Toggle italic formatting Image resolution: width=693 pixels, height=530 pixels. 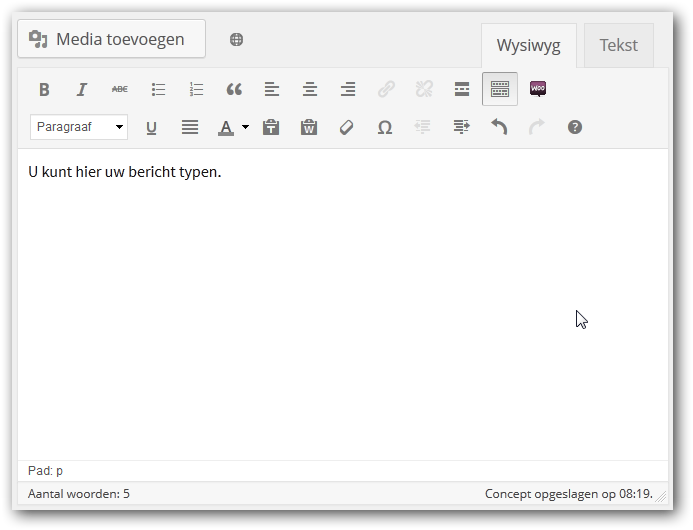pyautogui.click(x=82, y=89)
